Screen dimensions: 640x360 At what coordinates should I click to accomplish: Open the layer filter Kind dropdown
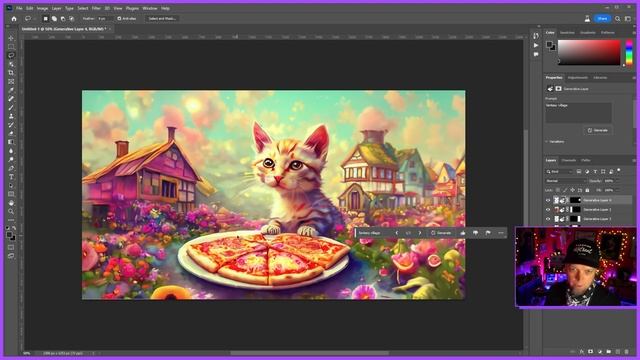(x=559, y=171)
